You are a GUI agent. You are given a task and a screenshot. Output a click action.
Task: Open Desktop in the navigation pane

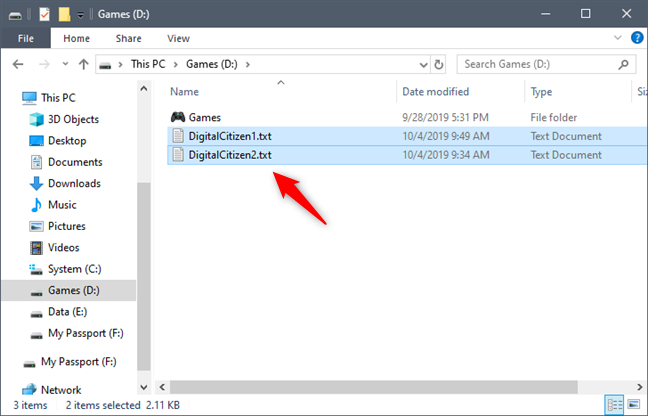pos(67,141)
